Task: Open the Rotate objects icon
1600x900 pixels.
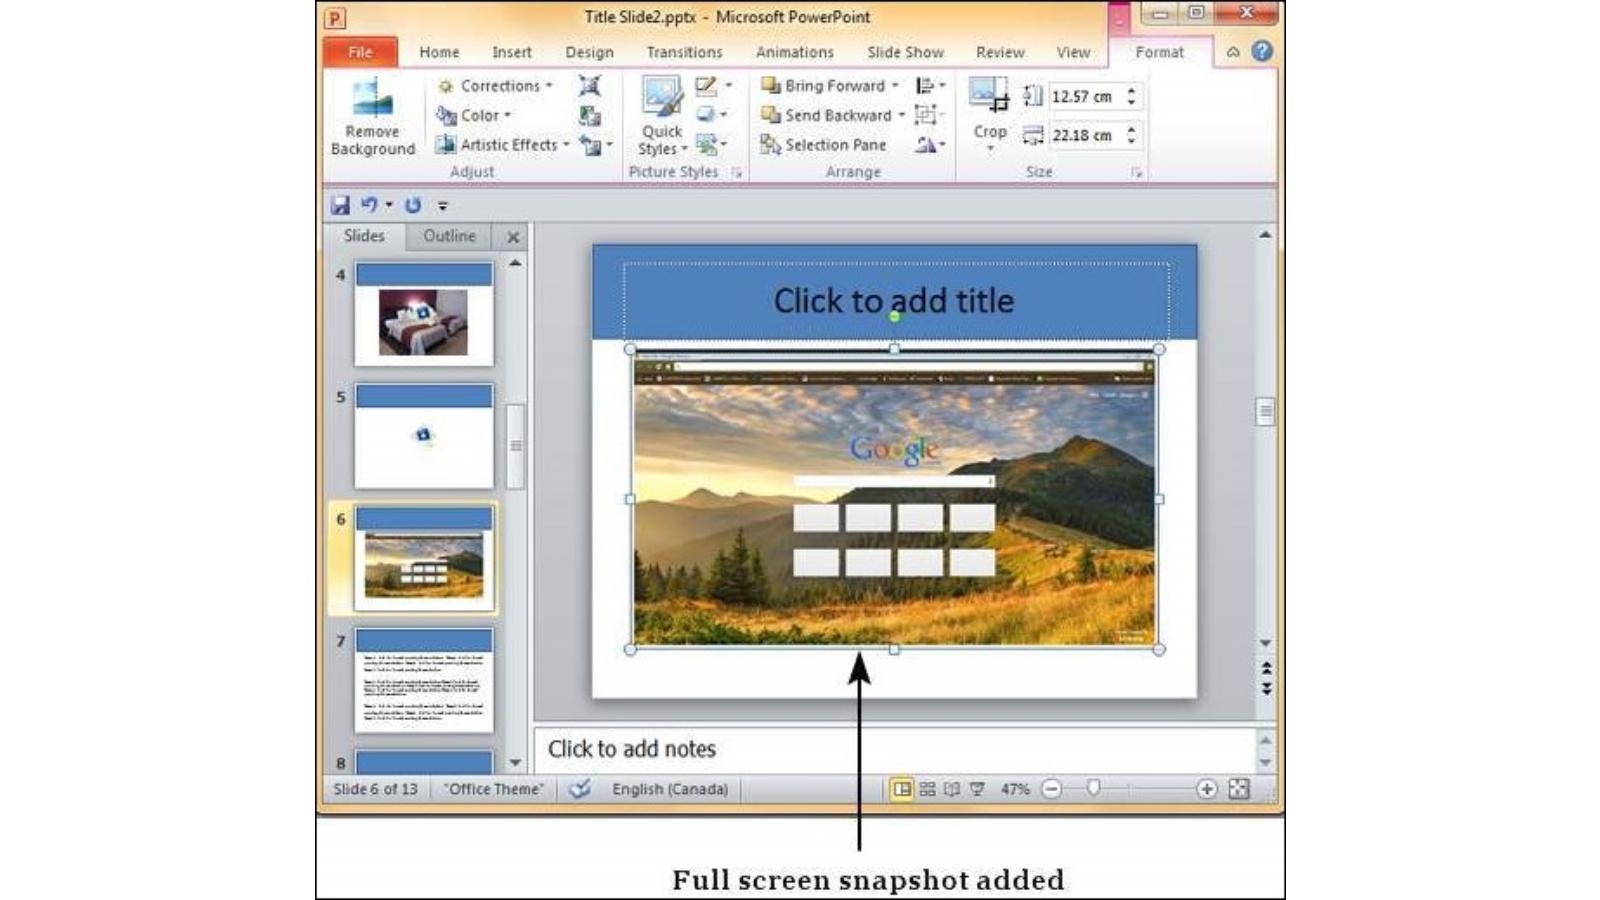Action: pos(930,145)
